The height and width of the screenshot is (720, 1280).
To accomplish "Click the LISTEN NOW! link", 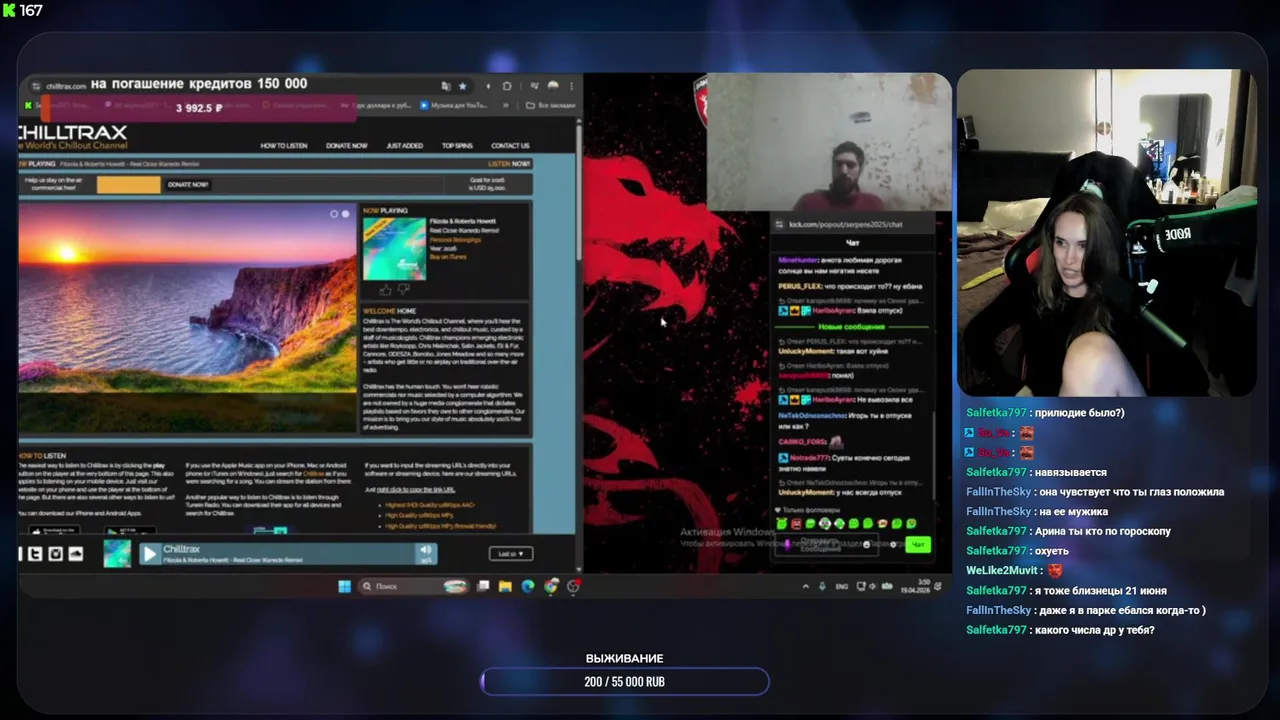I will tap(509, 163).
